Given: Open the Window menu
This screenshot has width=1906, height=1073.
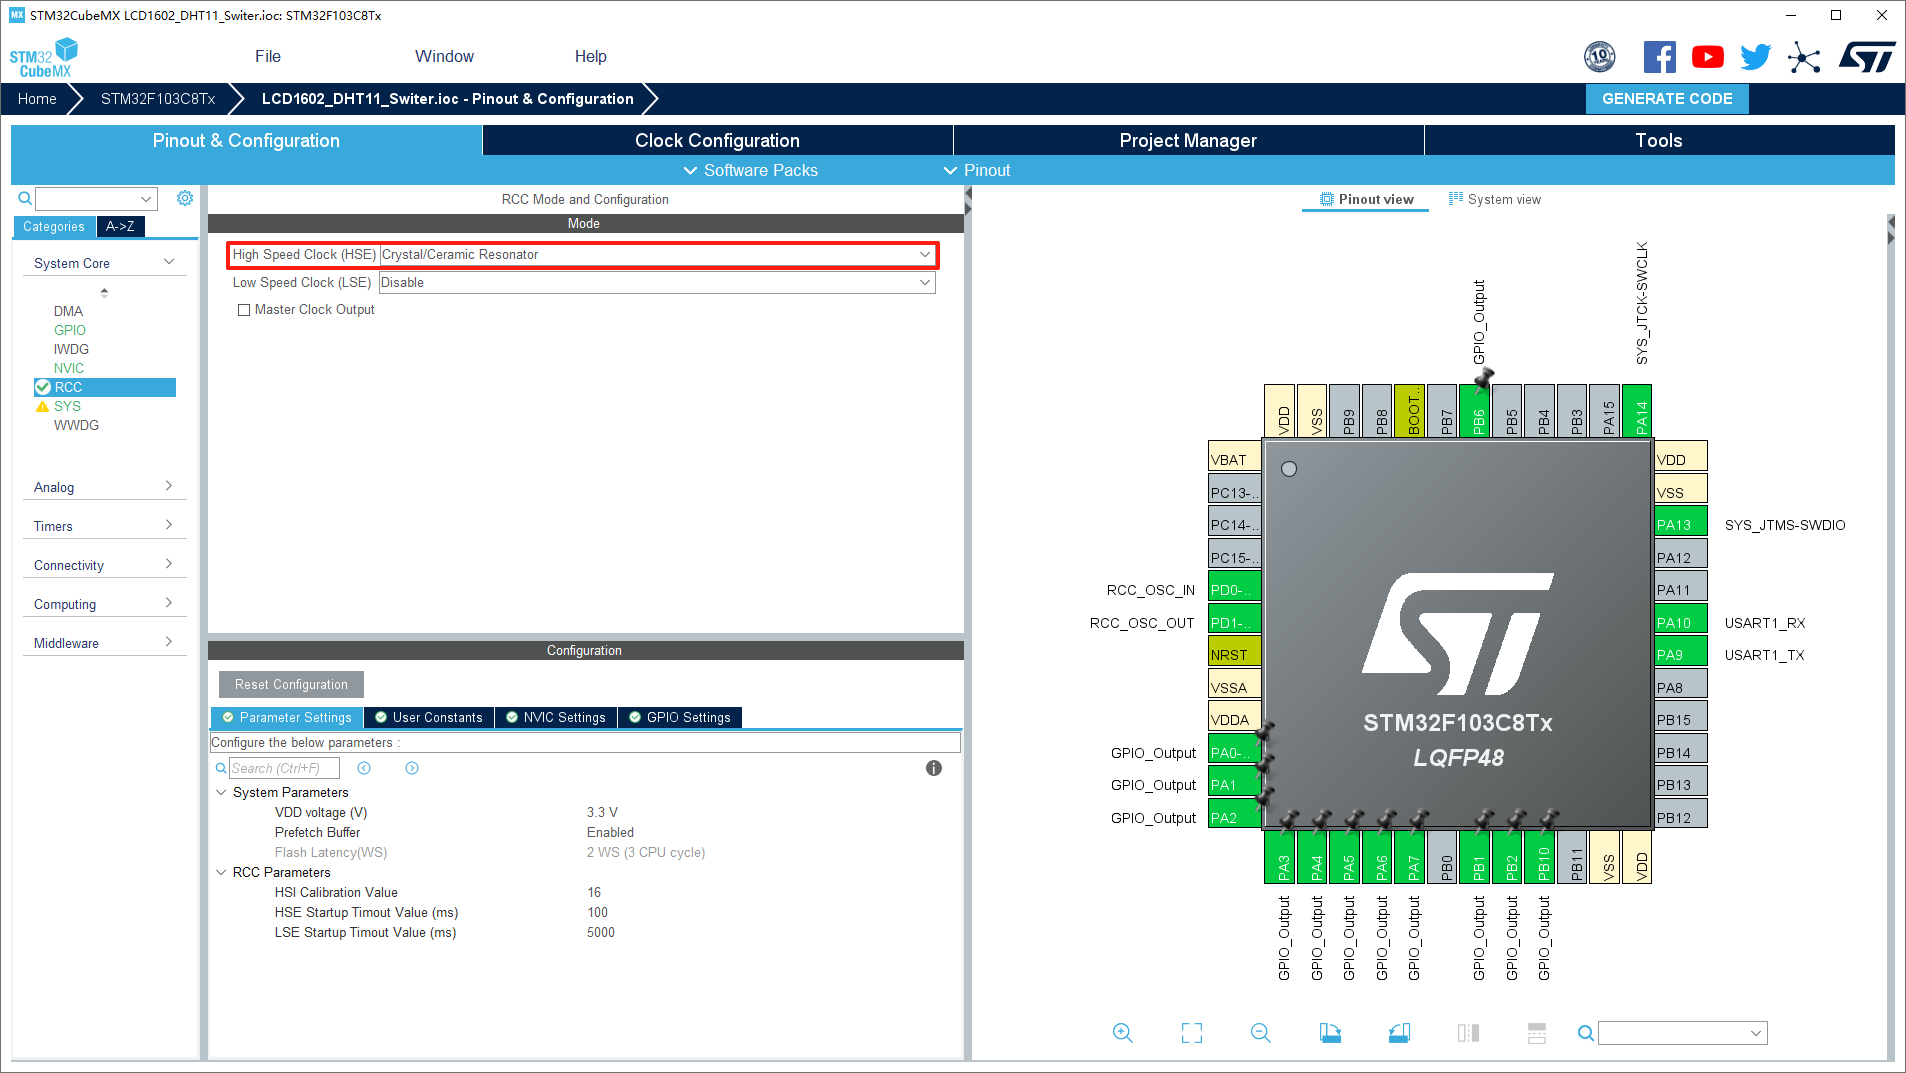Looking at the screenshot, I should (444, 56).
